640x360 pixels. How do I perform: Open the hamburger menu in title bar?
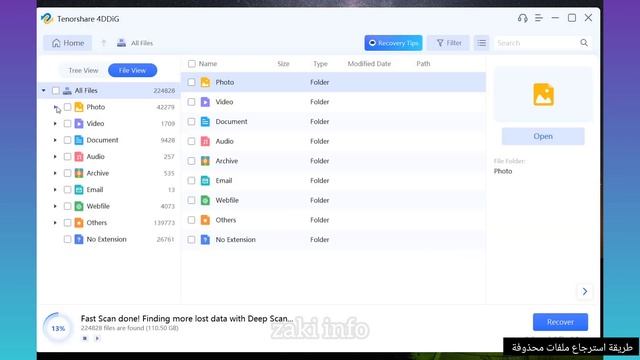pos(539,18)
